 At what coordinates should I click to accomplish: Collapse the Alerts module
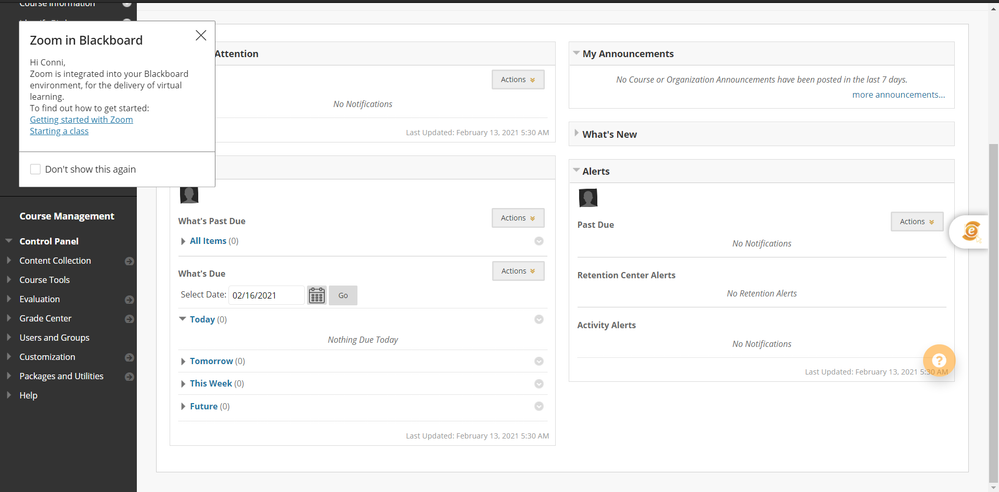coord(576,171)
